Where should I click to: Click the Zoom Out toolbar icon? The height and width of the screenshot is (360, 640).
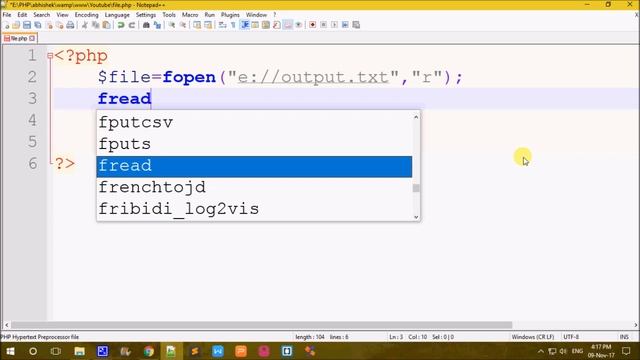(x=183, y=25)
